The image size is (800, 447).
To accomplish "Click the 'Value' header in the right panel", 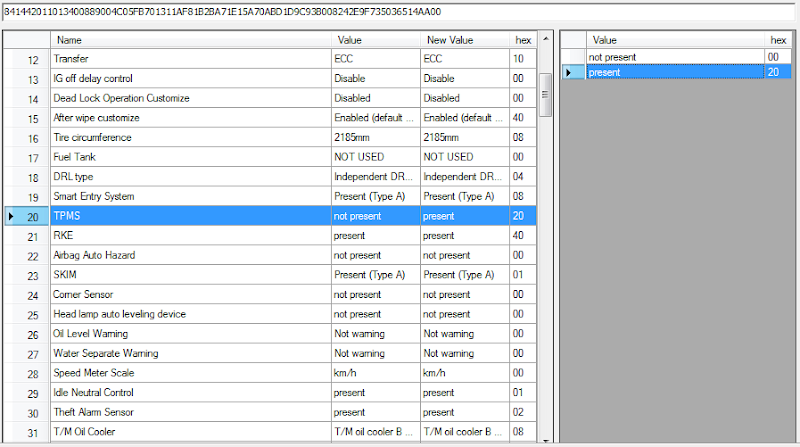I will click(x=675, y=40).
